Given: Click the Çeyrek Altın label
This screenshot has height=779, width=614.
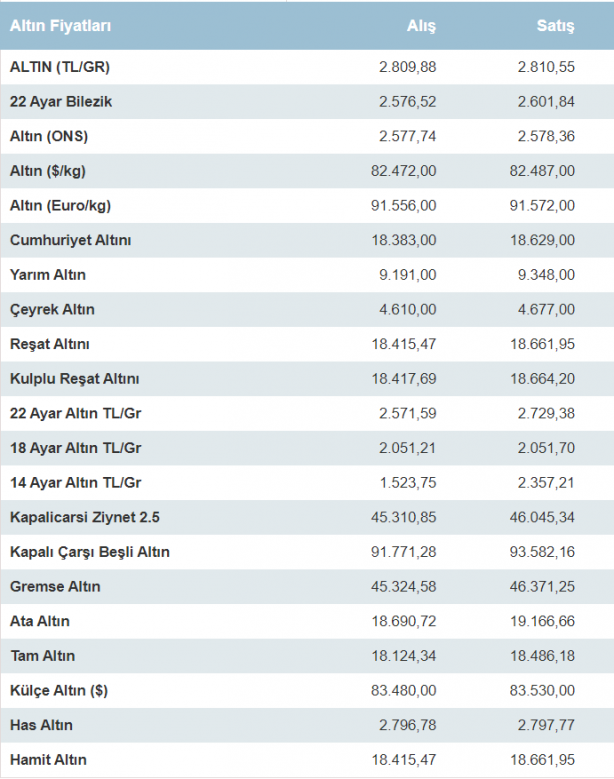Looking at the screenshot, I should tap(52, 310).
